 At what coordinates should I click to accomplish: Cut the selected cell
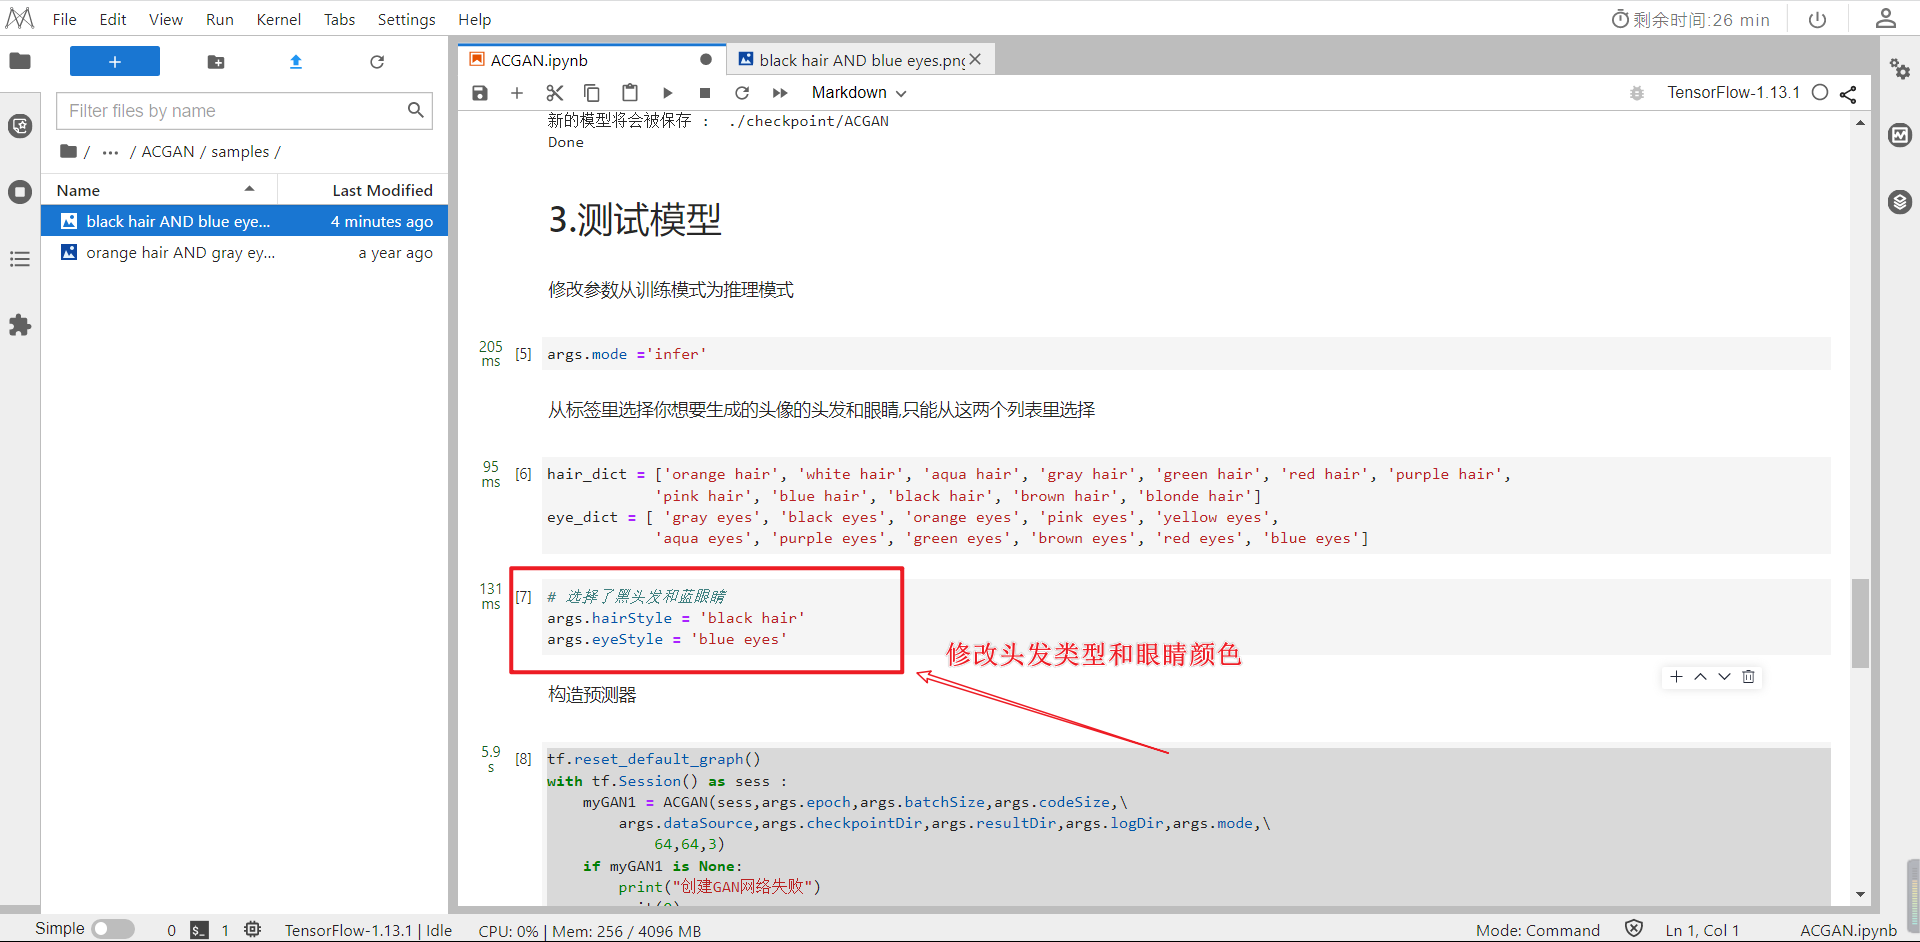pos(555,93)
